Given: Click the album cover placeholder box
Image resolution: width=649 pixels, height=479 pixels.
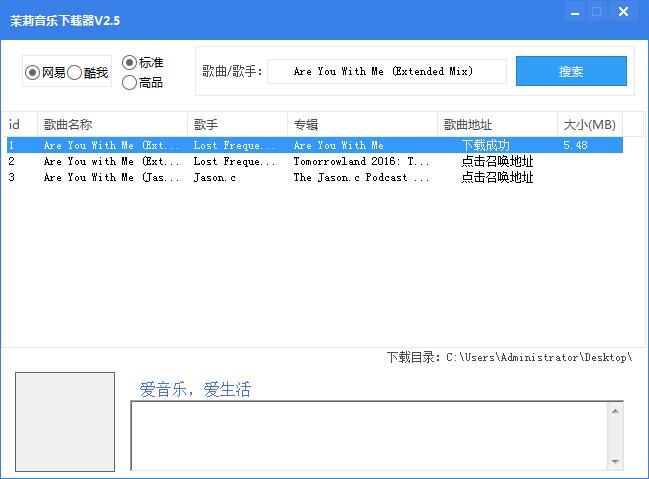Looking at the screenshot, I should pos(65,421).
